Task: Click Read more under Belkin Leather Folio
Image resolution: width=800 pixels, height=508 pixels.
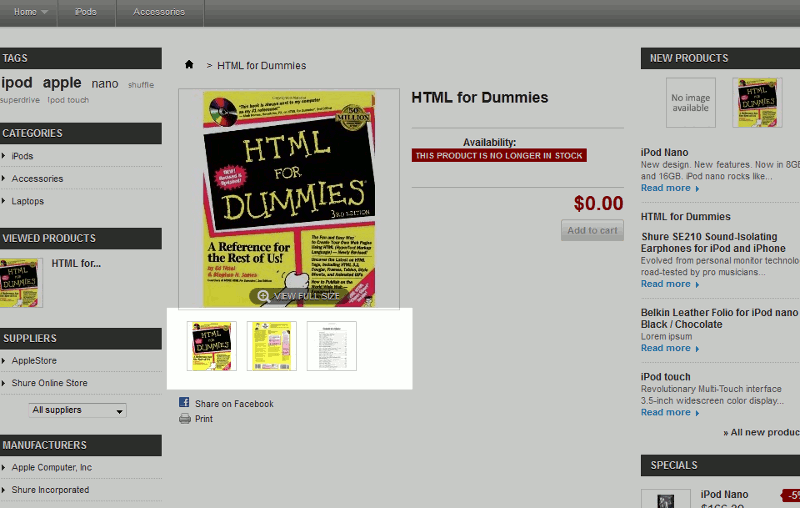Action: click(x=670, y=348)
